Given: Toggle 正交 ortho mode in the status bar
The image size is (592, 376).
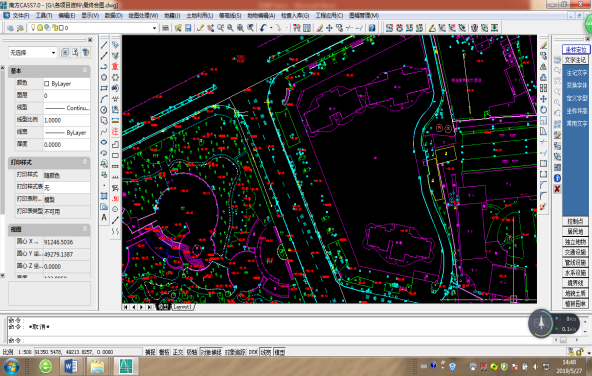Looking at the screenshot, I should 178,352.
